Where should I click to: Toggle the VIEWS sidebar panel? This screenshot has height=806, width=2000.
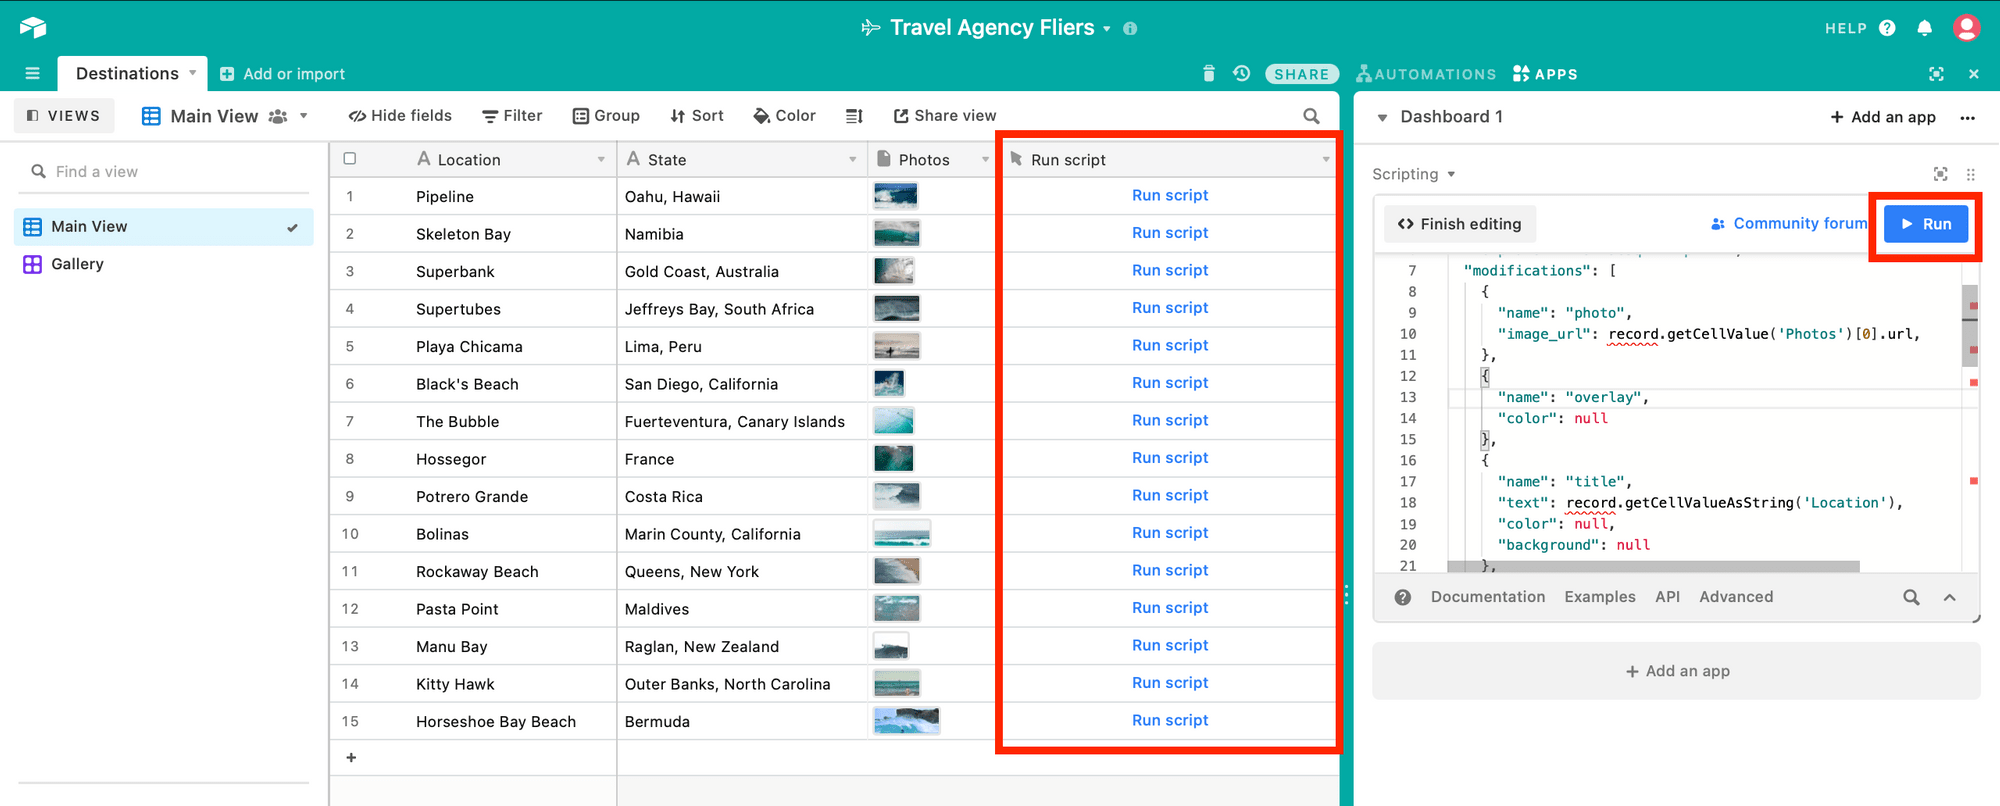click(x=64, y=116)
